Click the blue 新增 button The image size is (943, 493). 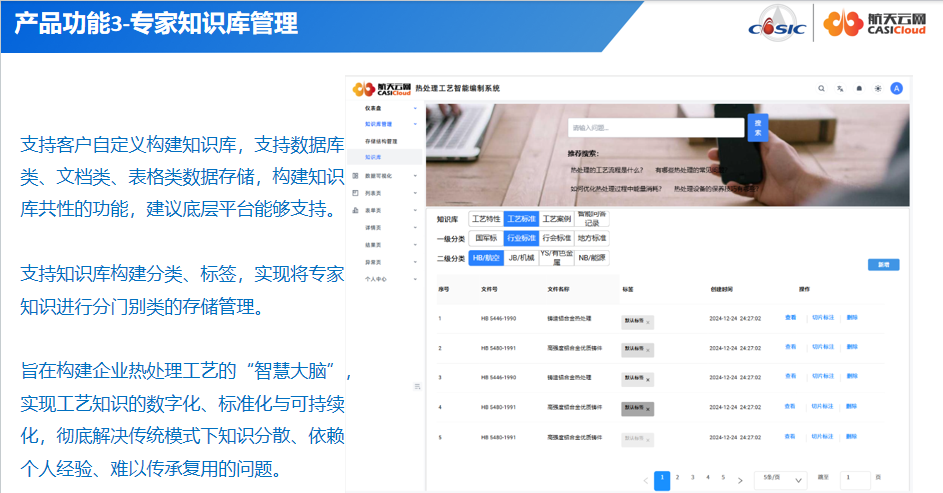tap(883, 265)
